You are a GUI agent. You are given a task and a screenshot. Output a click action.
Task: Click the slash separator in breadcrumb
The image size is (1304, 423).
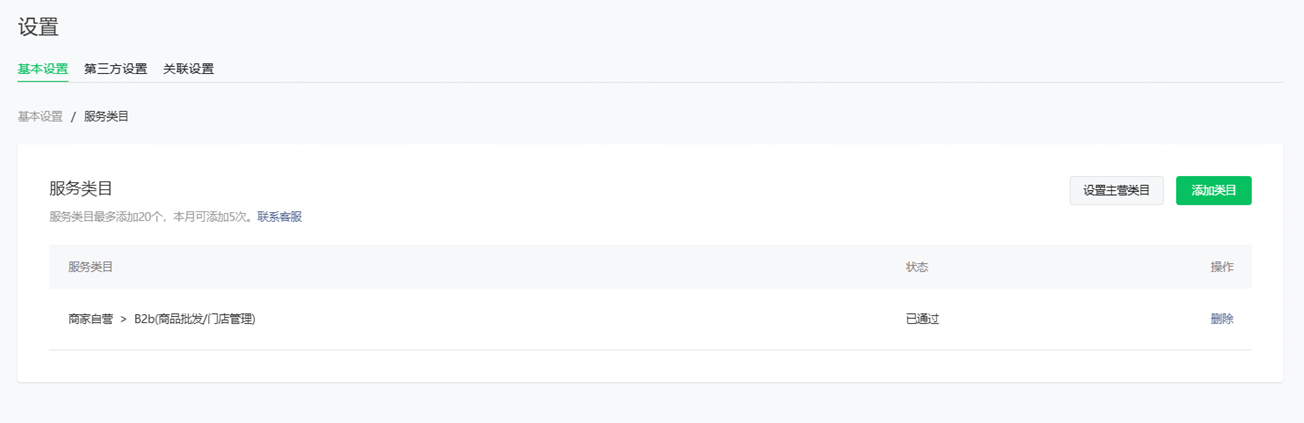73,116
